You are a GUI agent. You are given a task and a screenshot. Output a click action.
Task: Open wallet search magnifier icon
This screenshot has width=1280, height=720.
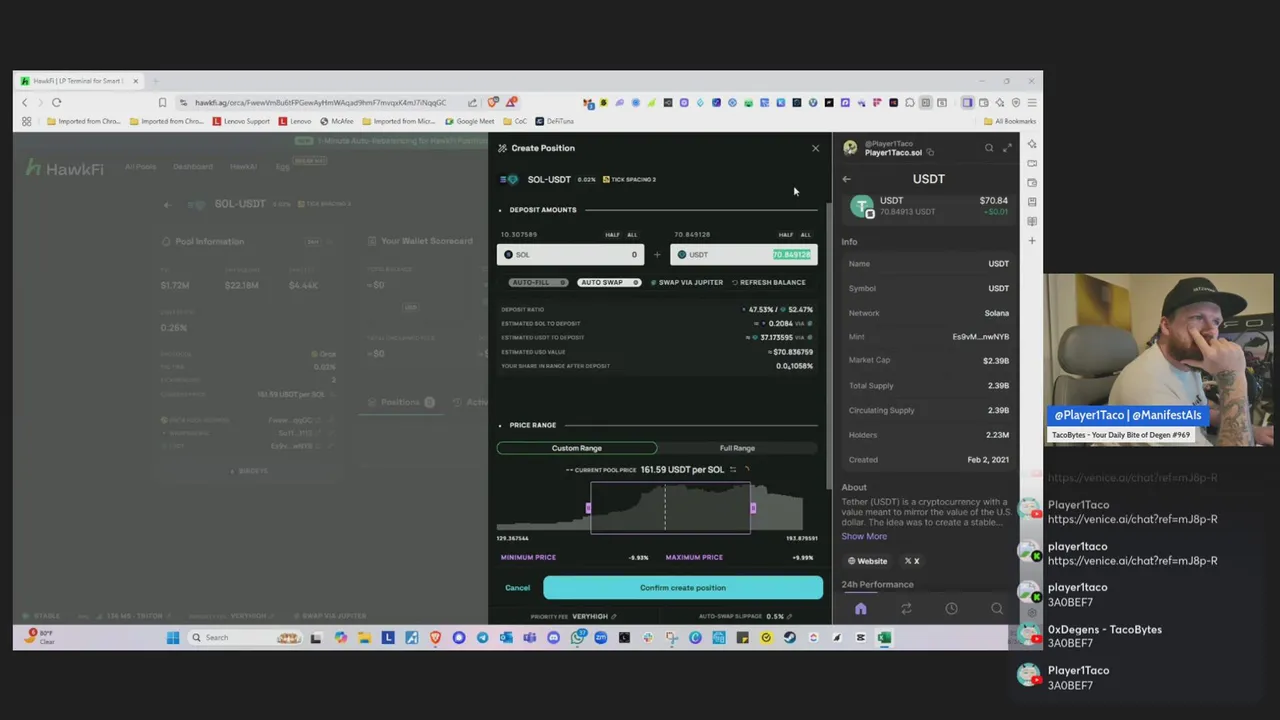989,148
